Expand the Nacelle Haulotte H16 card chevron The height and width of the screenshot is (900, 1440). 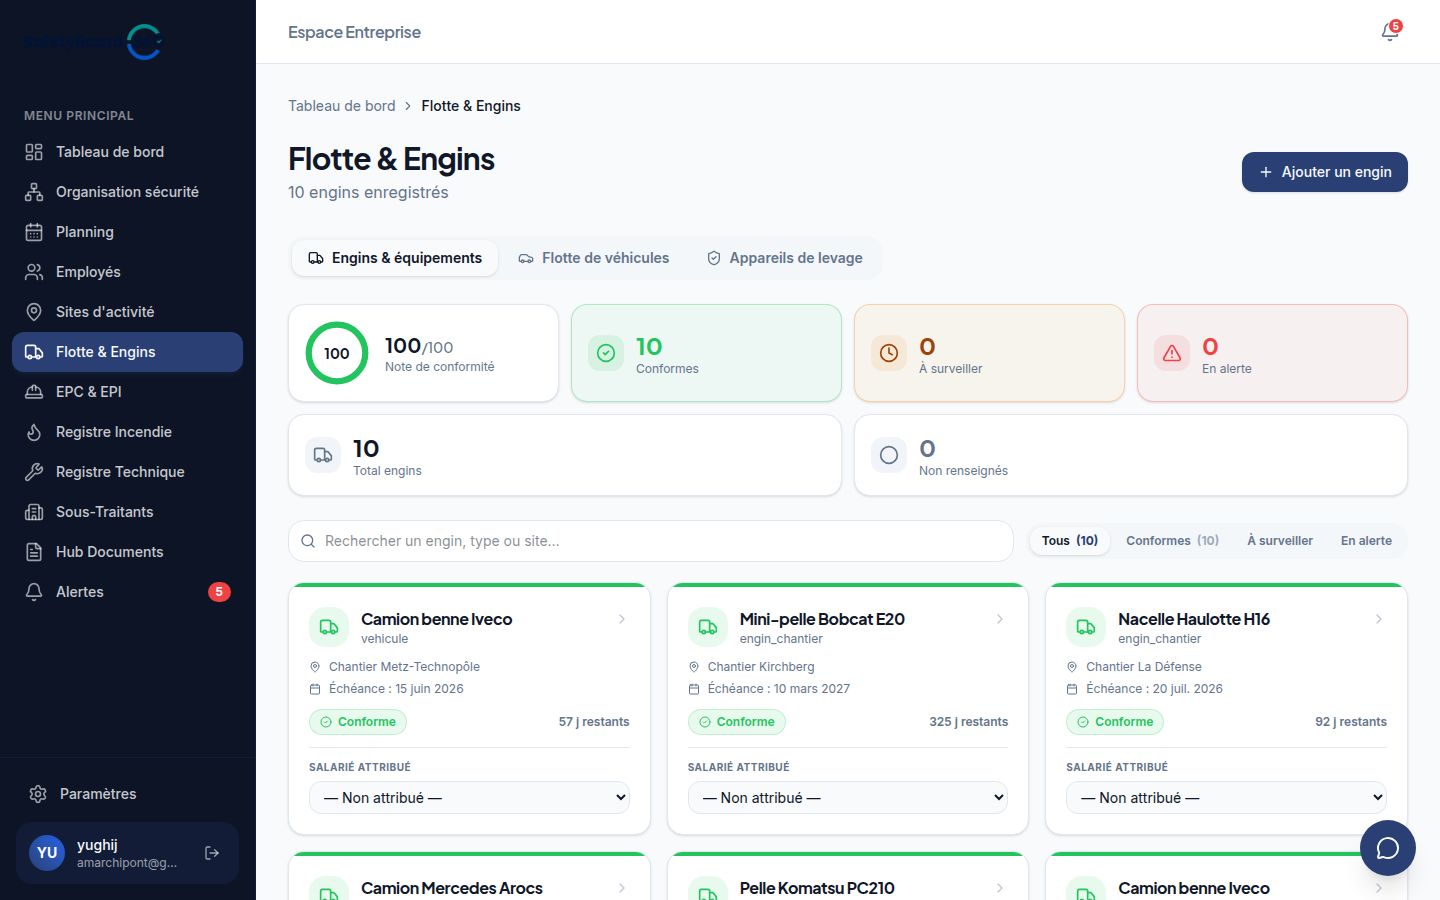[x=1379, y=619]
